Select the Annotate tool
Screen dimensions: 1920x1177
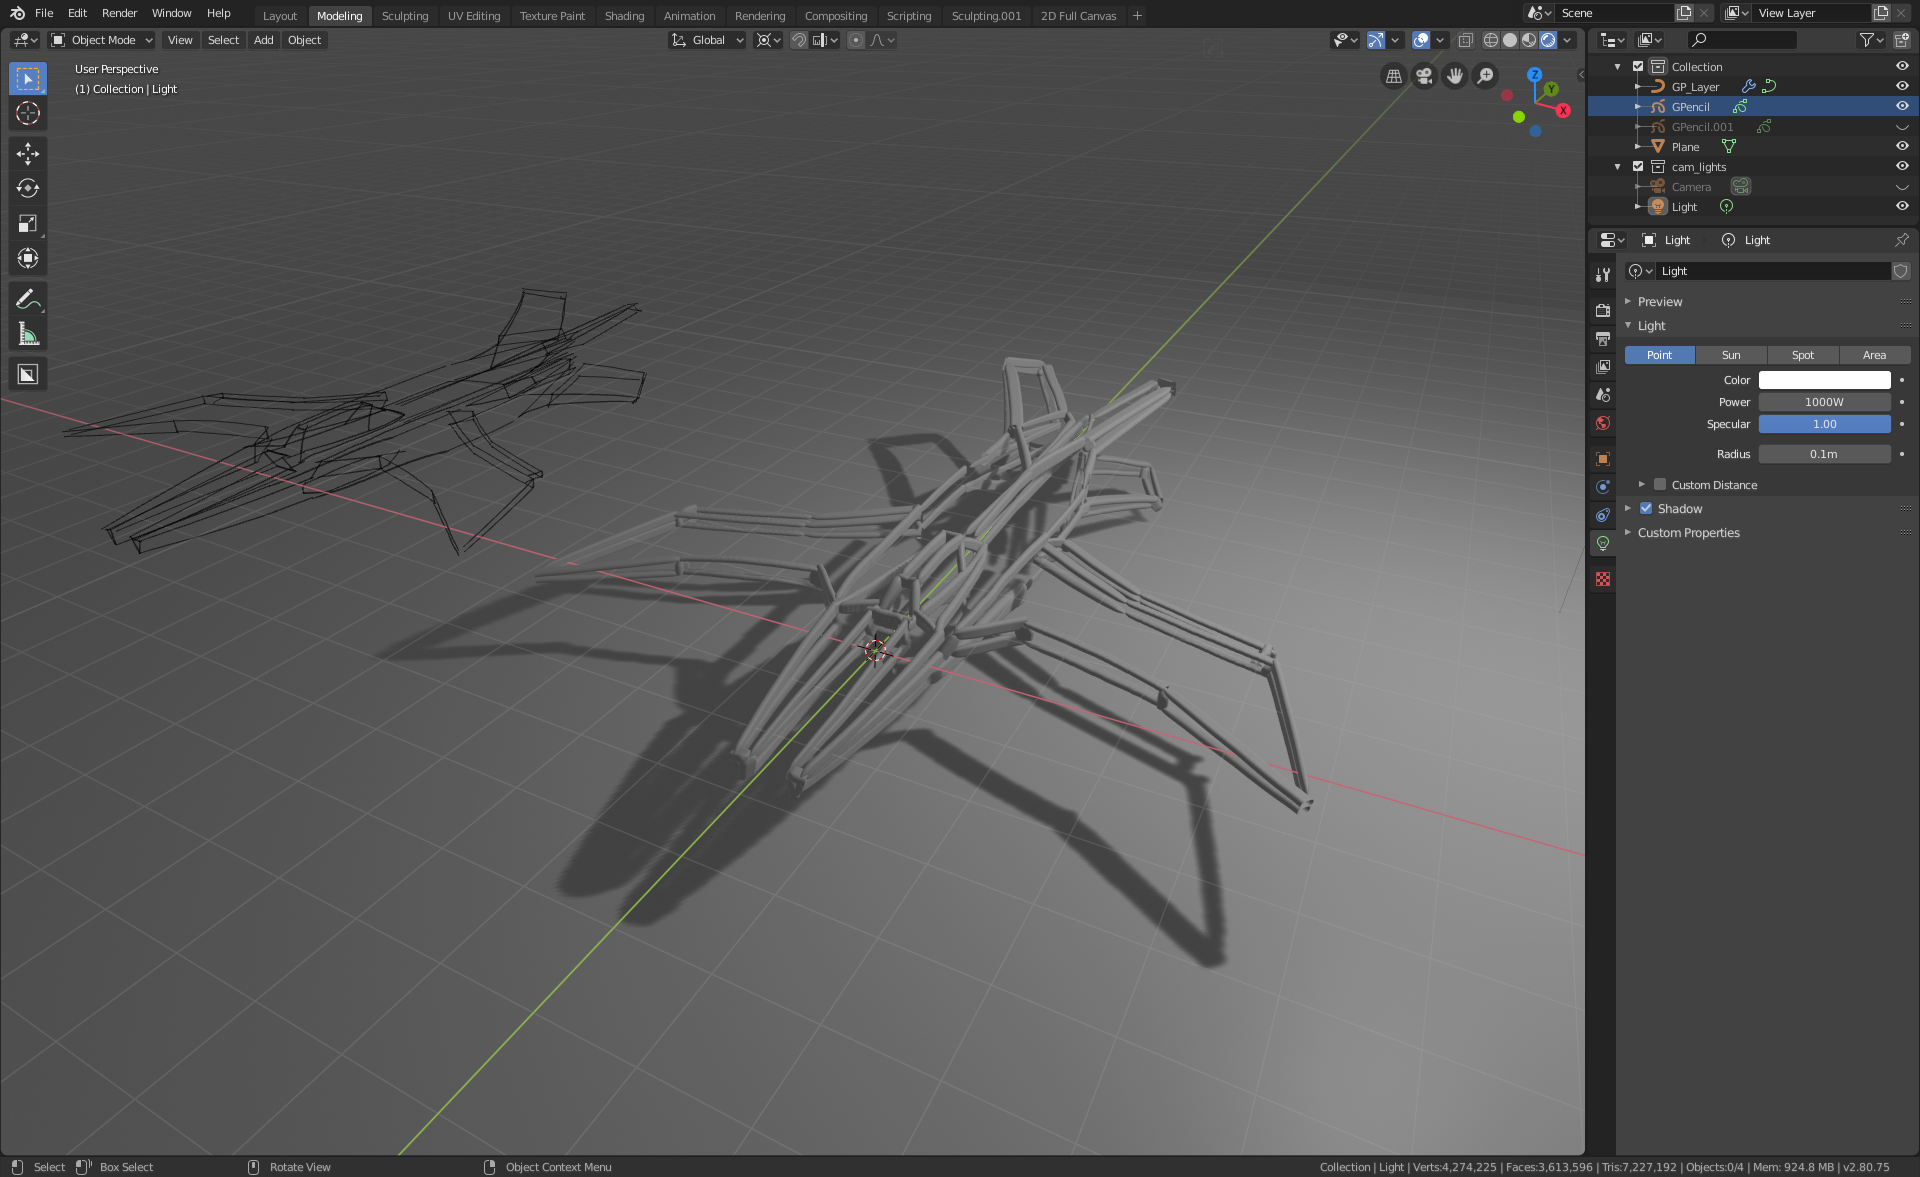click(x=28, y=299)
